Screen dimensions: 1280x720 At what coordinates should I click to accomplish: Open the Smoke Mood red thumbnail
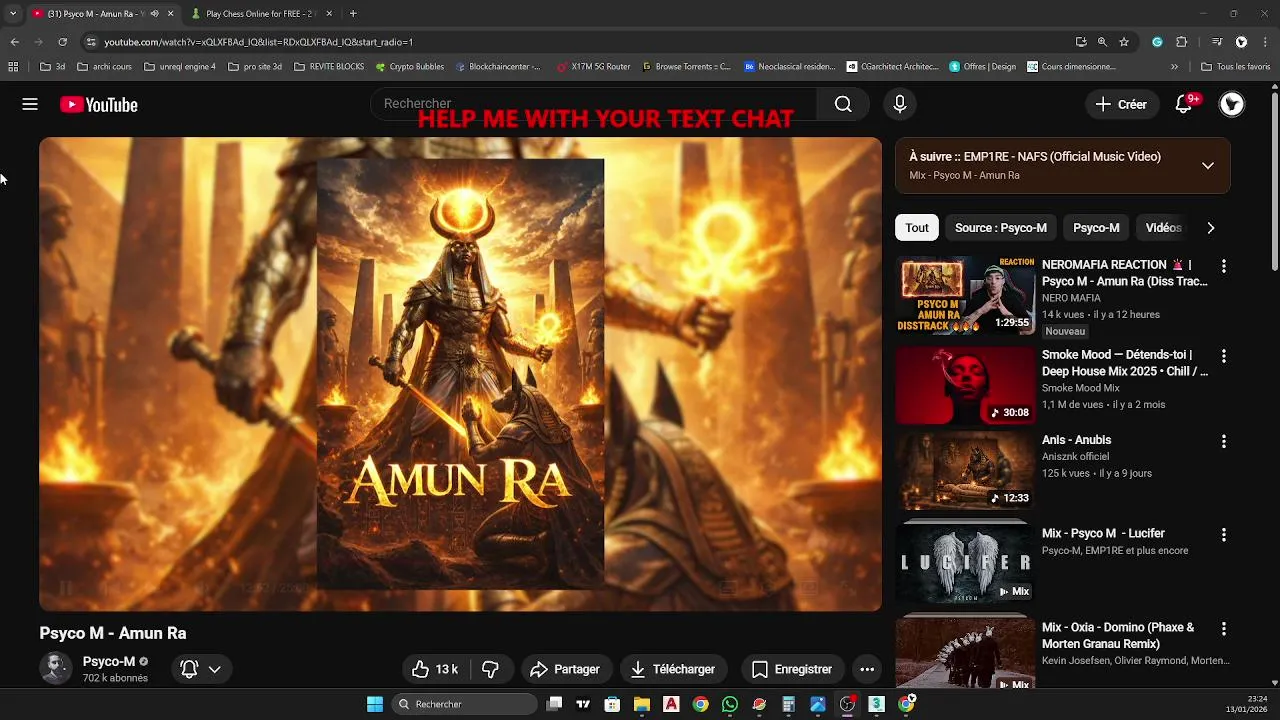tap(965, 385)
